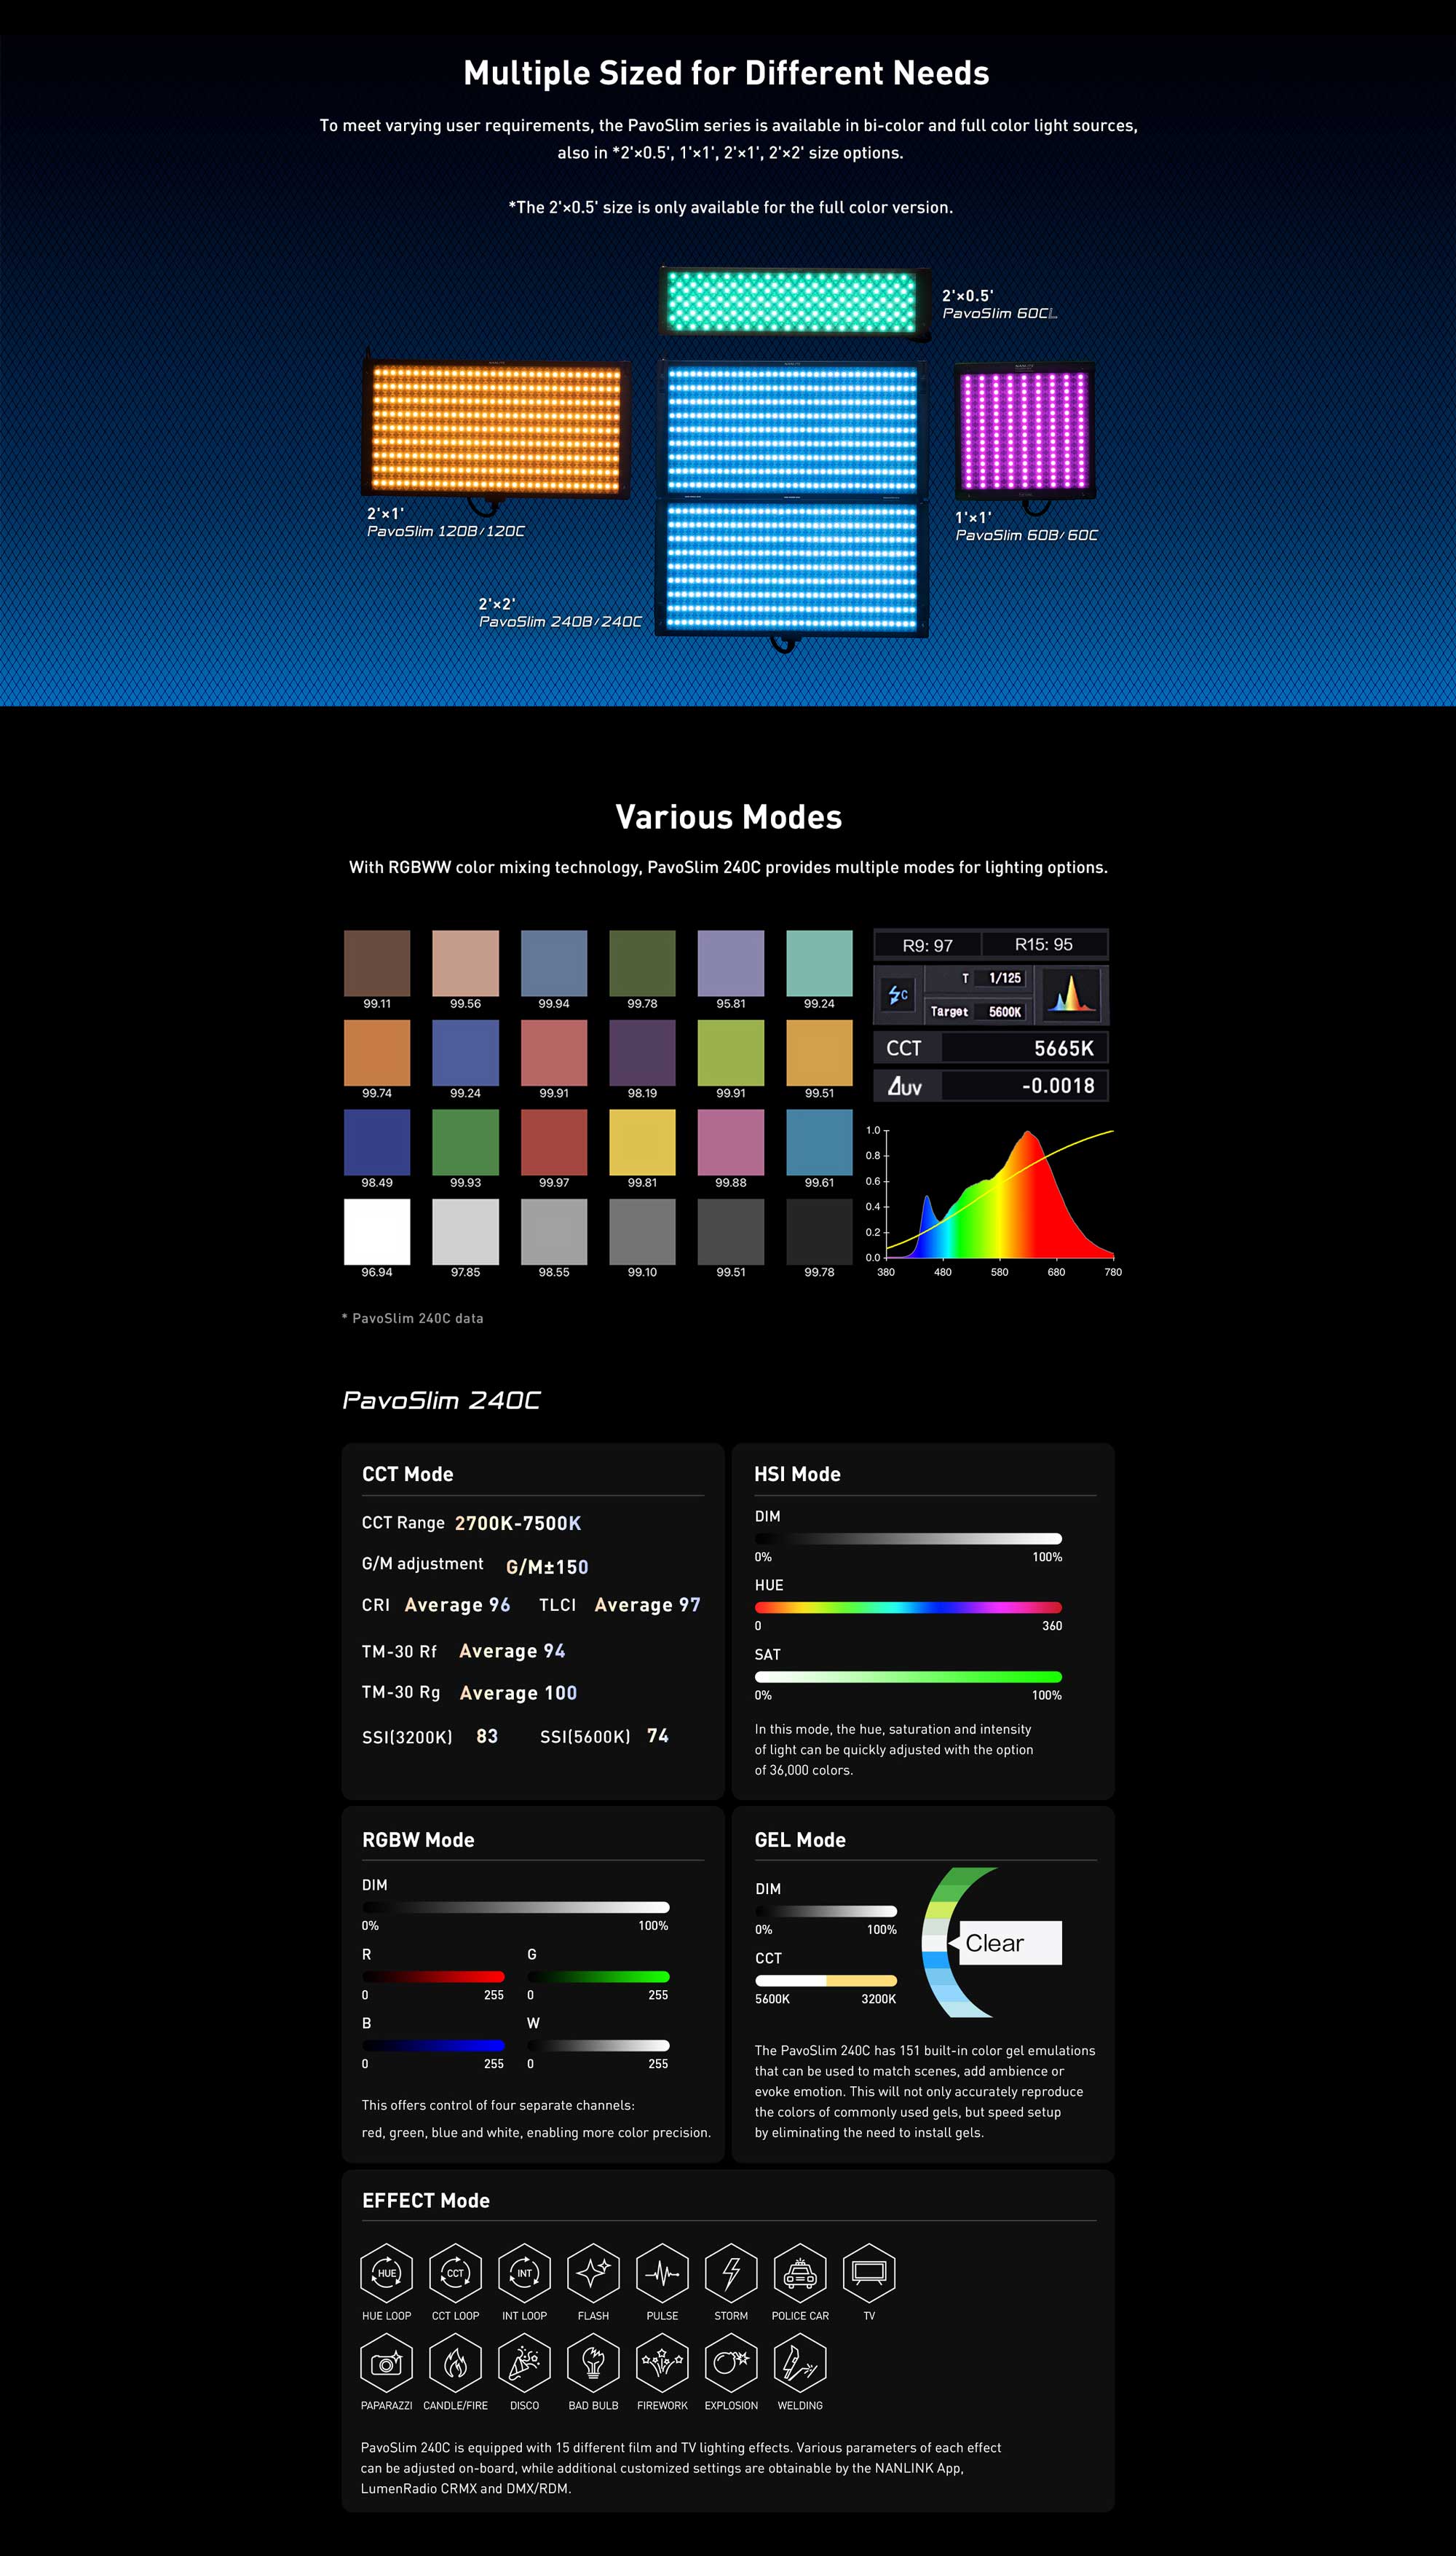The height and width of the screenshot is (2556, 1456).
Task: Click the pink swatch rated 99.88
Action: [x=731, y=1142]
